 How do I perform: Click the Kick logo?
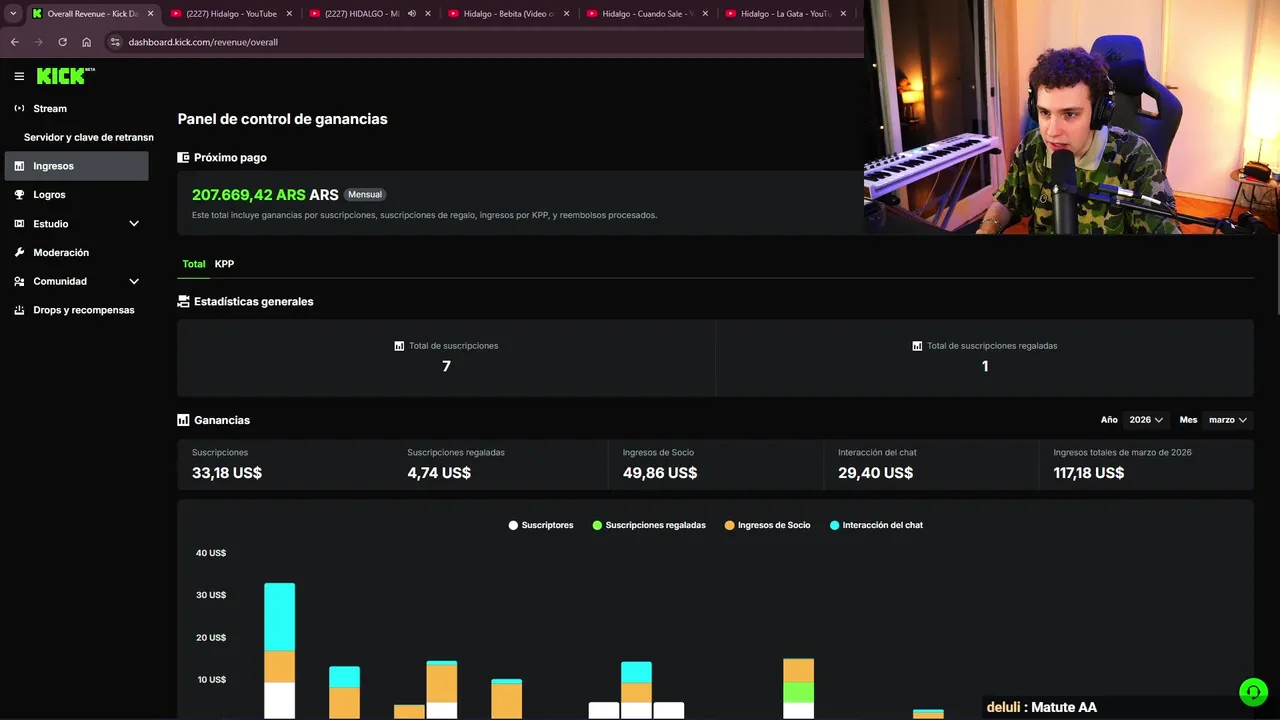click(65, 76)
